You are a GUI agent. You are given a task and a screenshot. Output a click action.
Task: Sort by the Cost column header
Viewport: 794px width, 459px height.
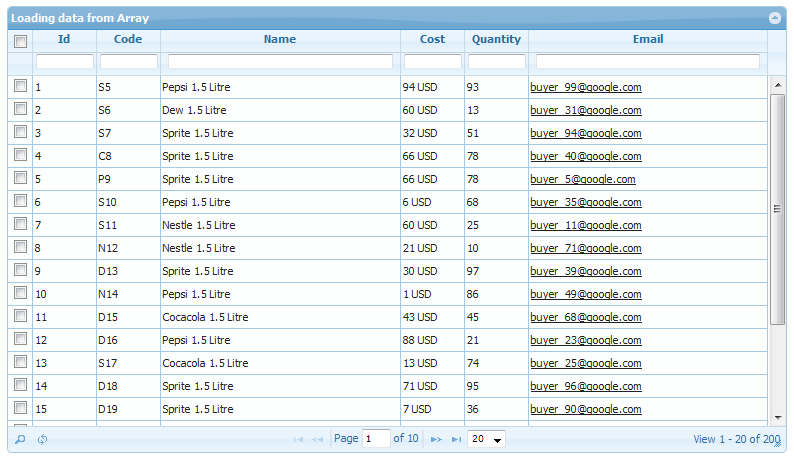432,39
